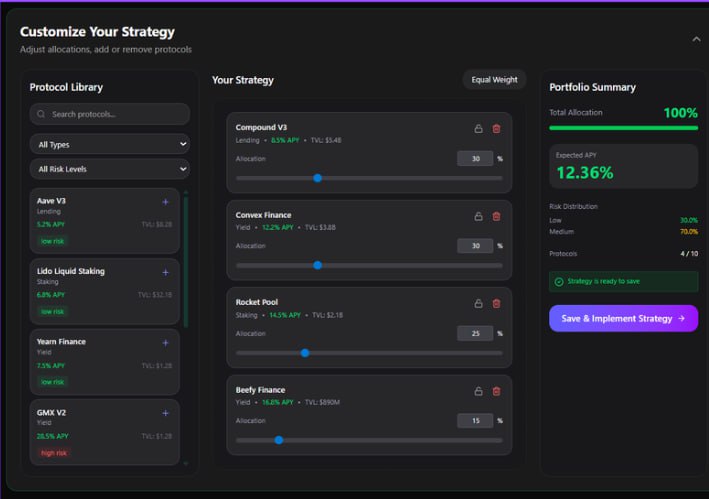Add Aave V3 with plus icon
Image resolution: width=709 pixels, height=499 pixels.
[166, 202]
